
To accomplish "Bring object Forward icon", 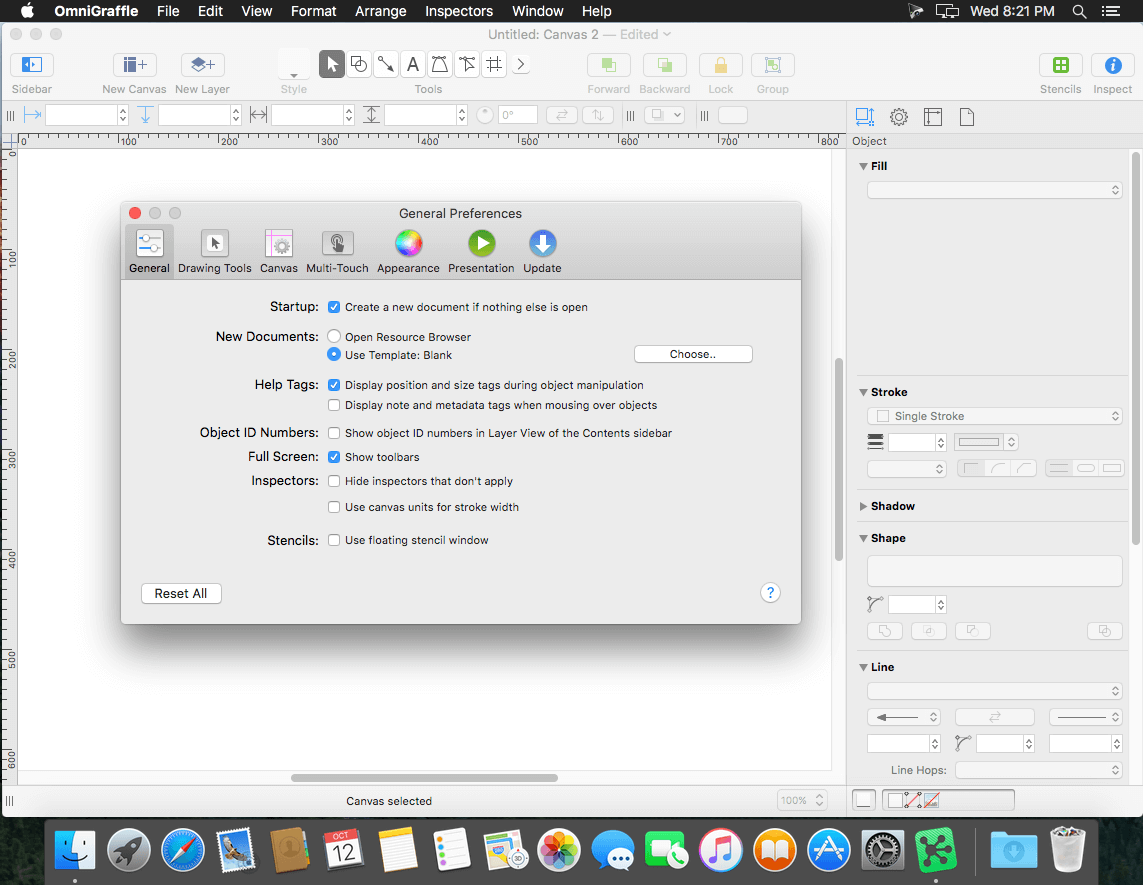I will tap(609, 65).
